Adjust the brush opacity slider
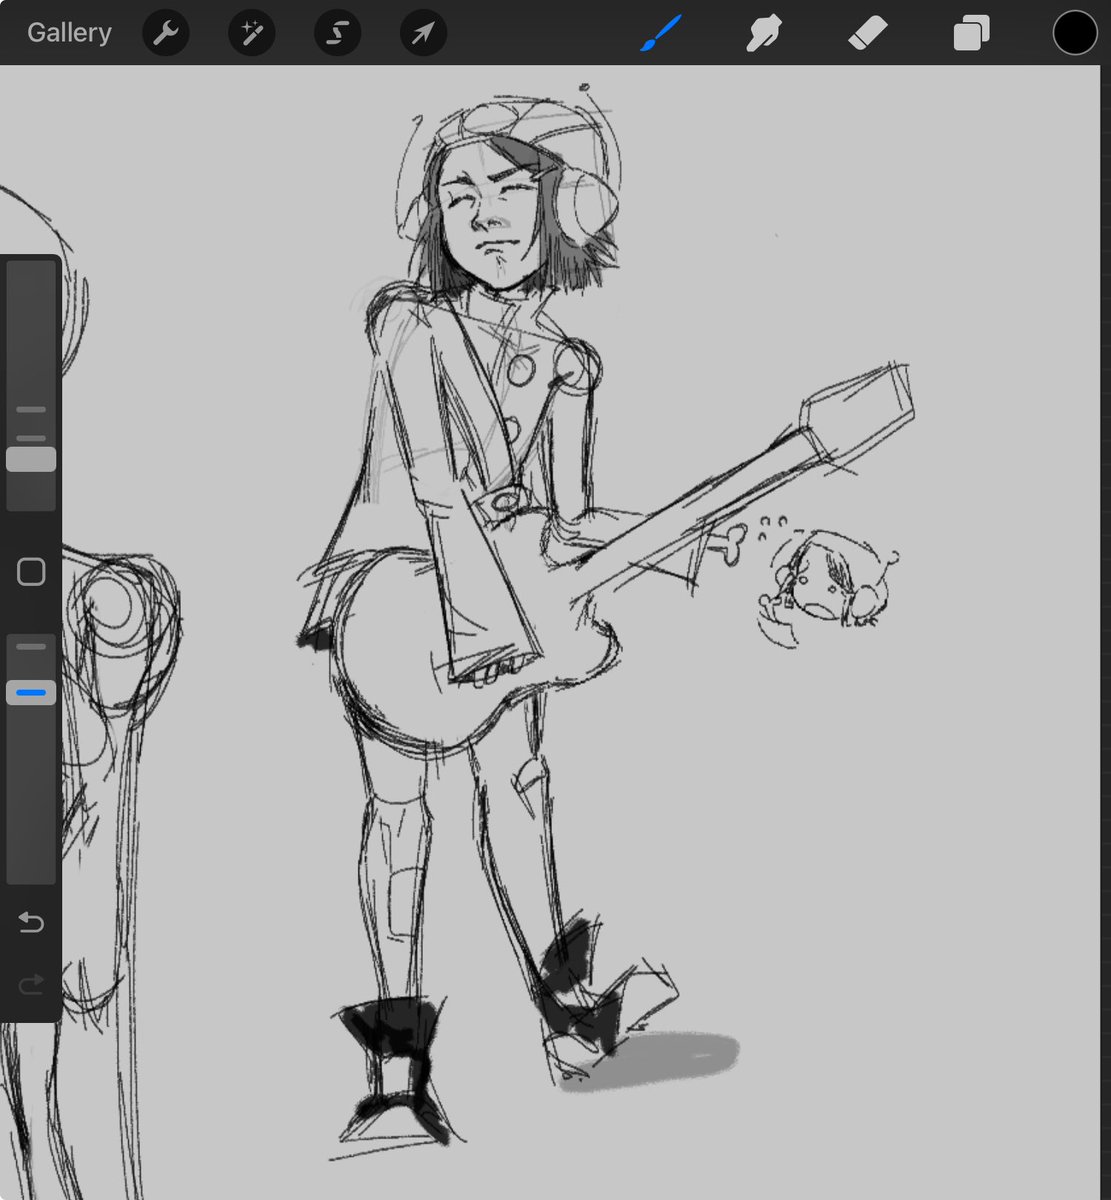The width and height of the screenshot is (1111, 1200). click(31, 691)
